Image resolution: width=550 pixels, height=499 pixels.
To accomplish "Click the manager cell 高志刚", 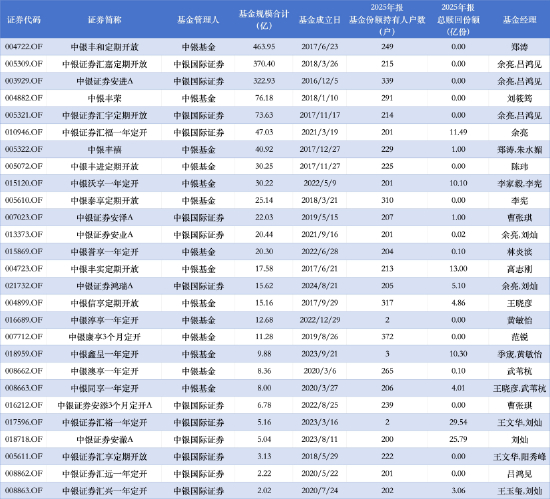I will pyautogui.click(x=519, y=269).
